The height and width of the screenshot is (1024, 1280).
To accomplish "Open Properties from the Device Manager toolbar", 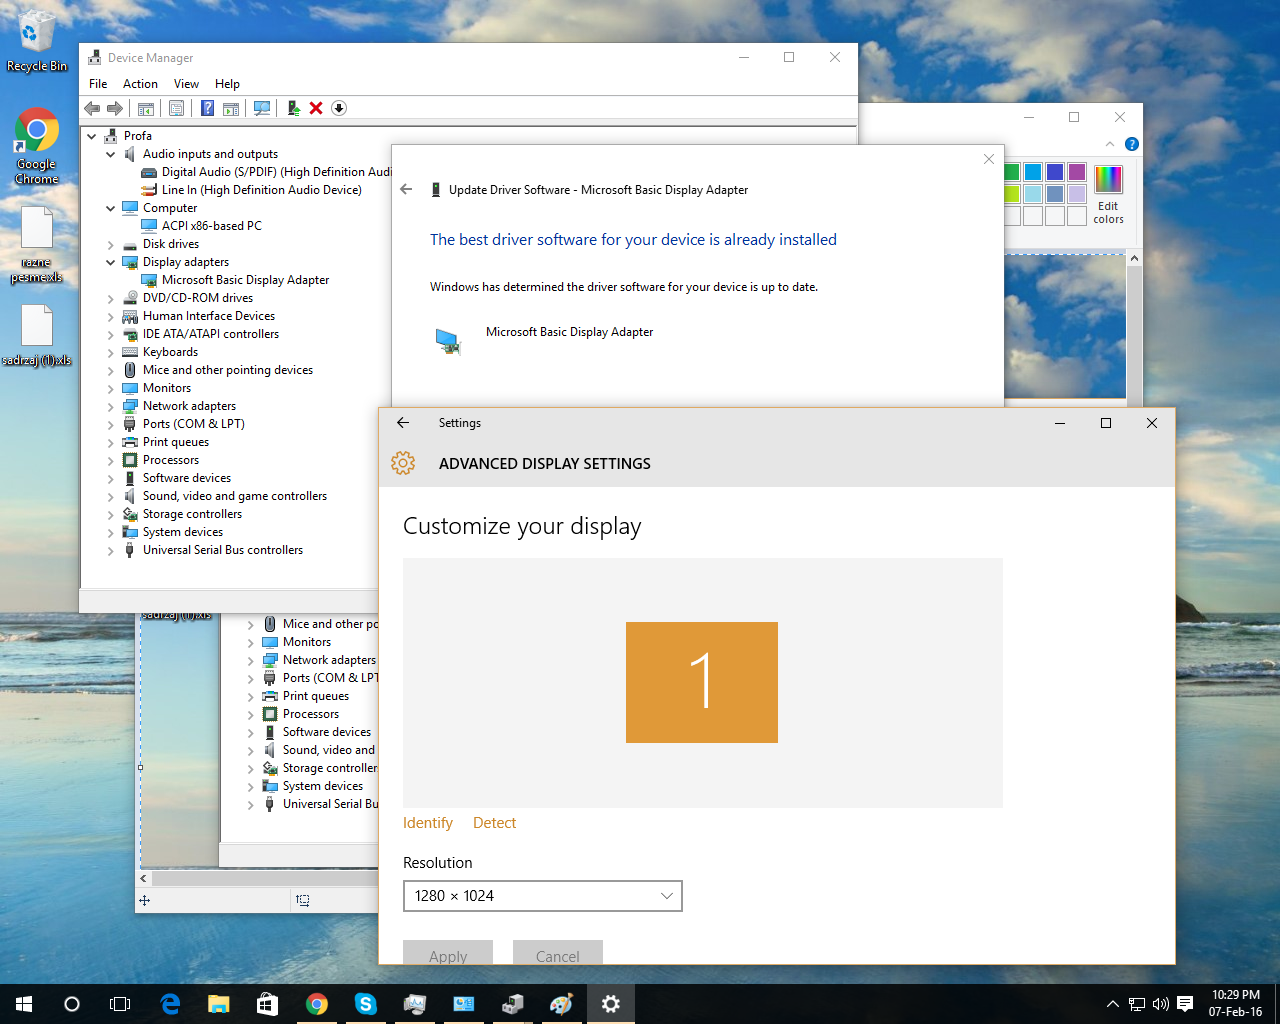I will coord(177,108).
